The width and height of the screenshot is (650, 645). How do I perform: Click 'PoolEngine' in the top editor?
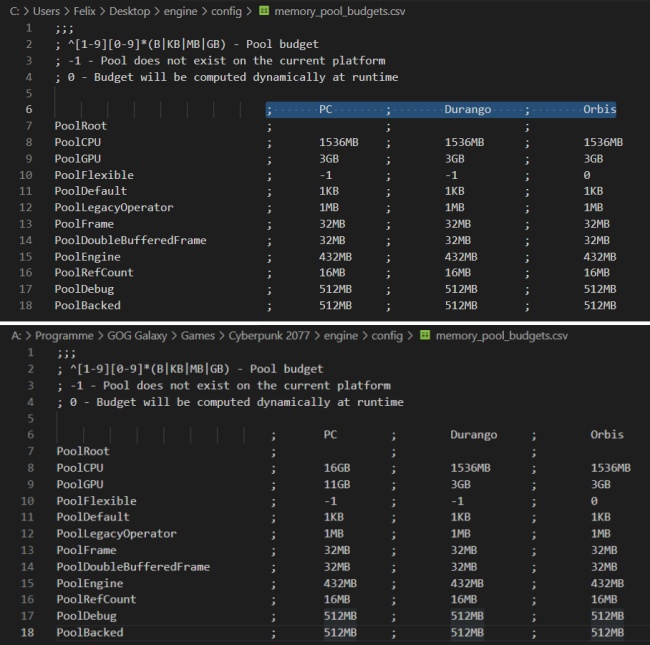tap(87, 257)
